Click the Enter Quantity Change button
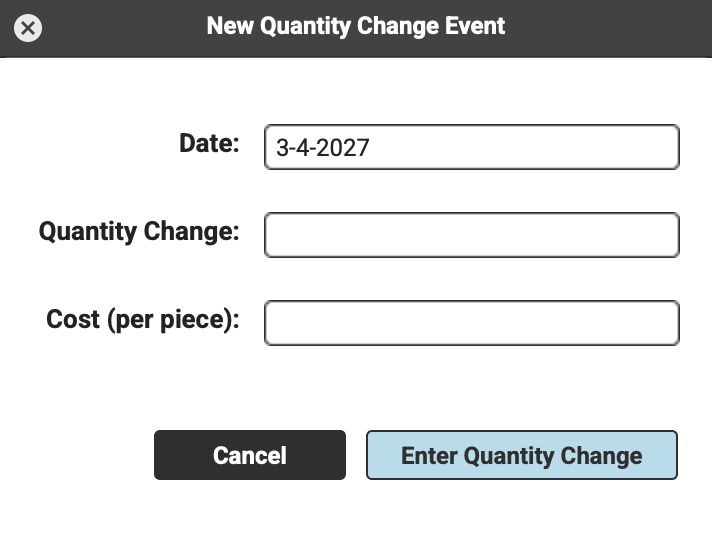712x546 pixels. (x=521, y=456)
